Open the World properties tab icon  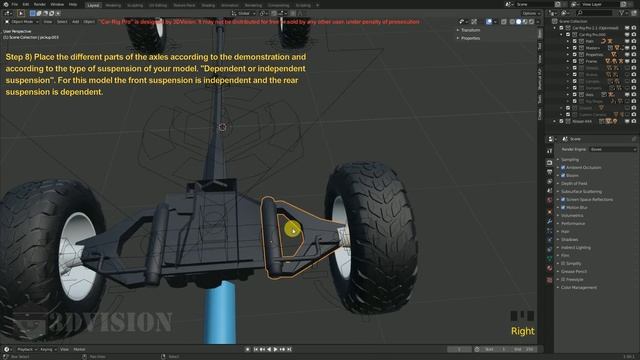click(x=549, y=200)
